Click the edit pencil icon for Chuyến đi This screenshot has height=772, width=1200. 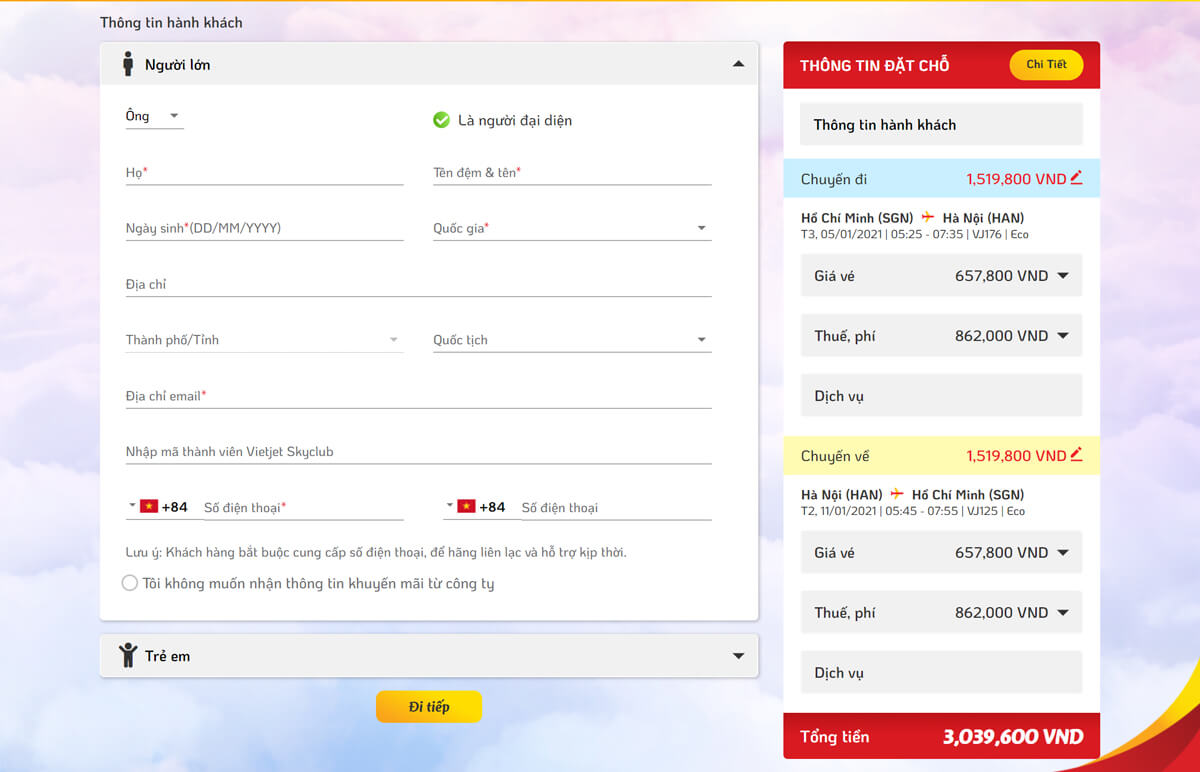pos(1076,178)
